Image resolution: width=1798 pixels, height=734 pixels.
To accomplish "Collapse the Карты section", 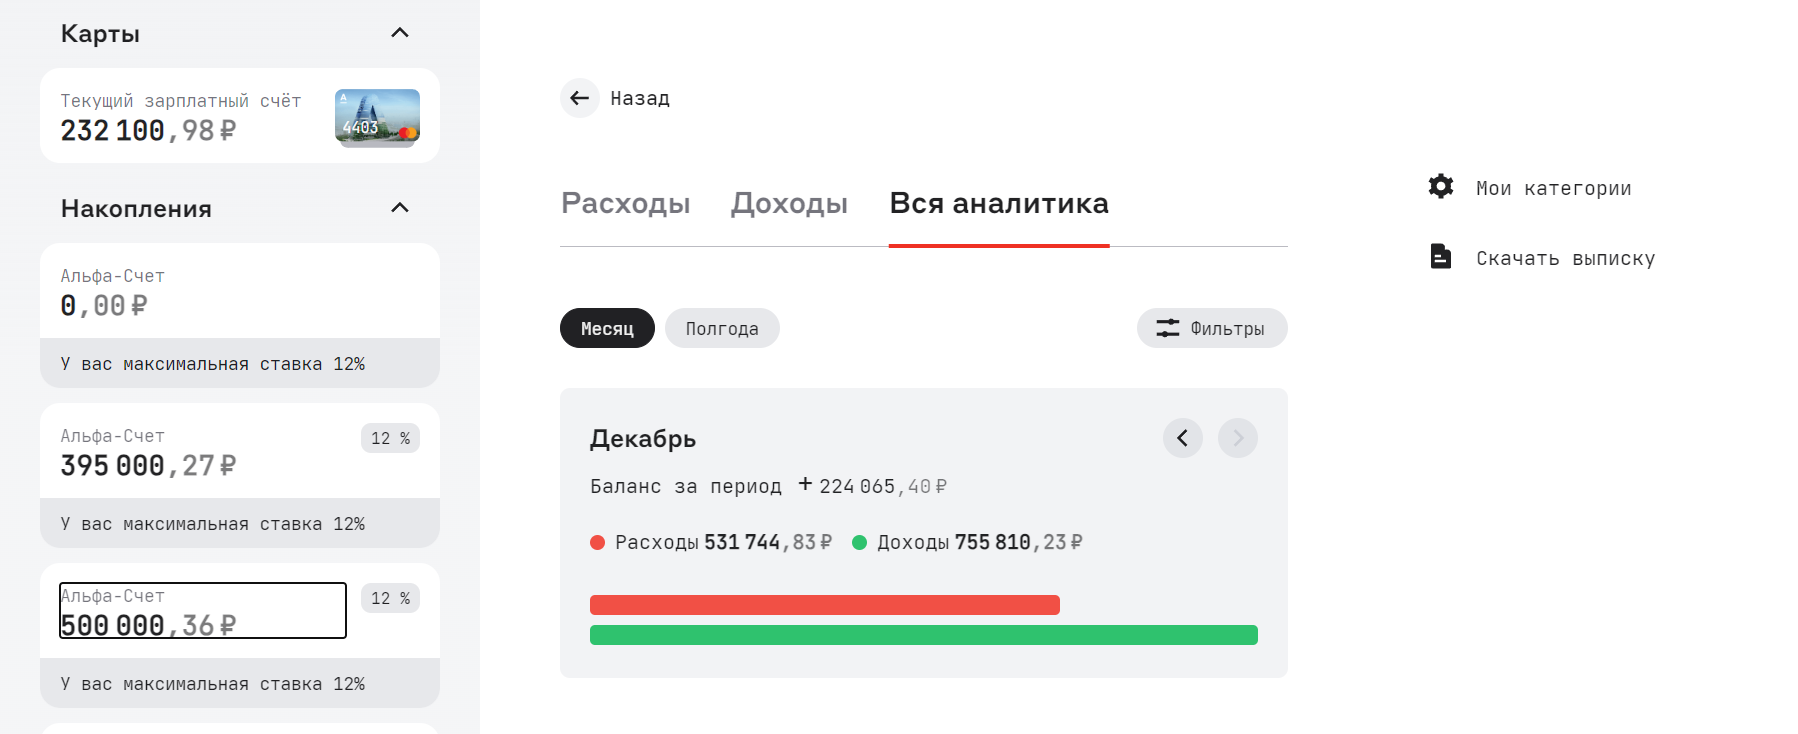I will 400,33.
